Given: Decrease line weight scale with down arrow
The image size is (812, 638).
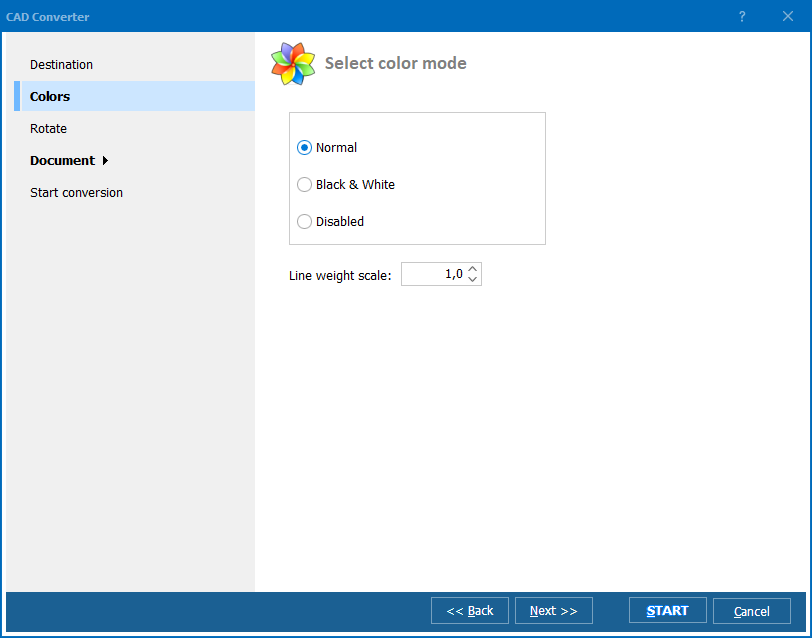Looking at the screenshot, I should coord(473,280).
